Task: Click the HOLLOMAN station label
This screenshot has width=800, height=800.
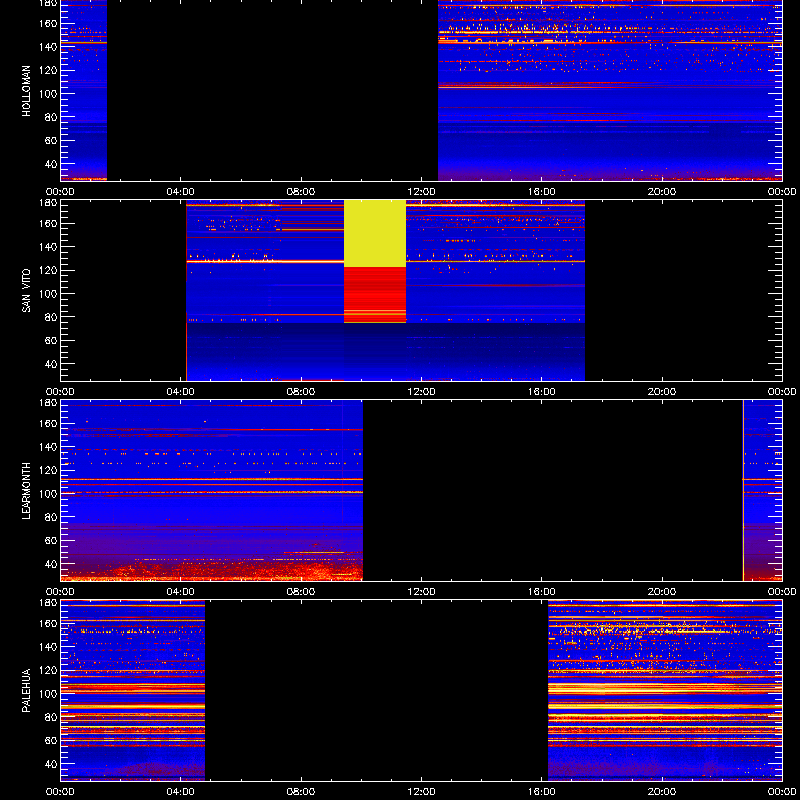Action: [27, 91]
